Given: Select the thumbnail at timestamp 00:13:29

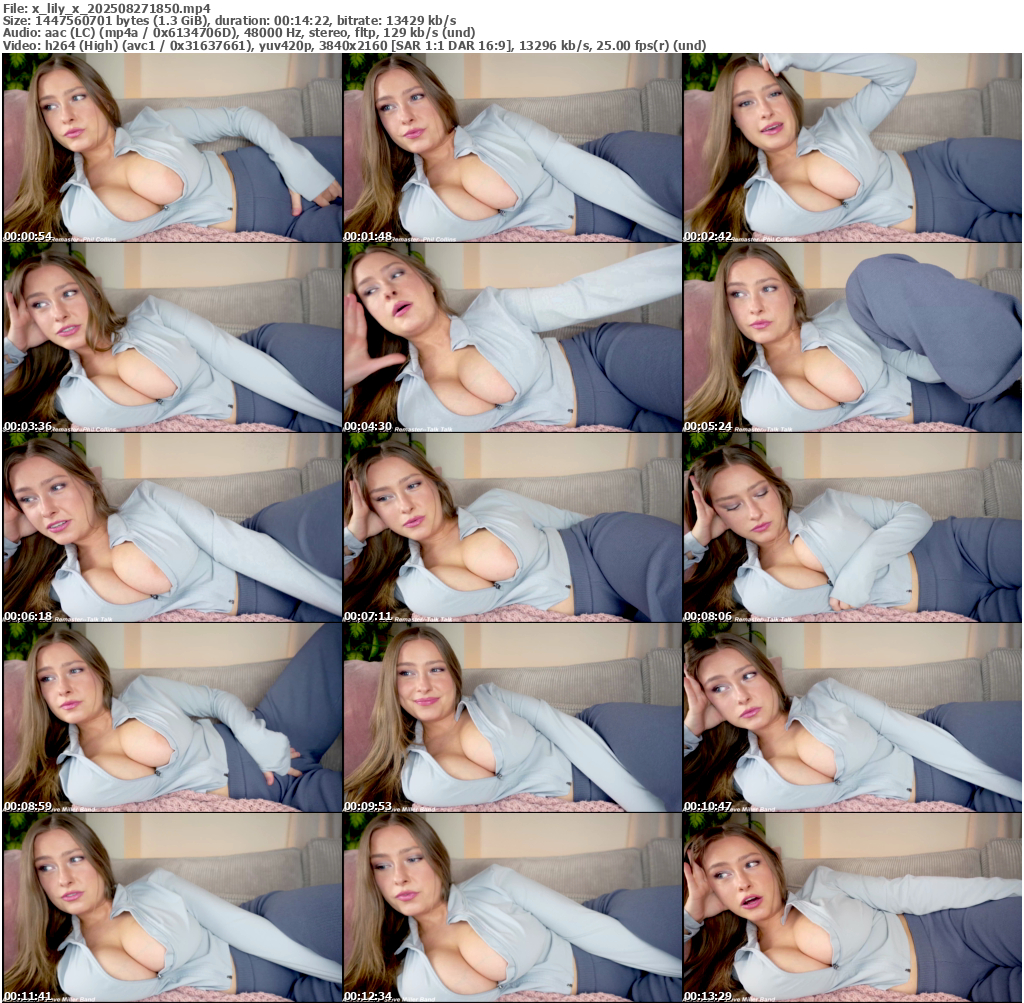Looking at the screenshot, I should tap(852, 908).
